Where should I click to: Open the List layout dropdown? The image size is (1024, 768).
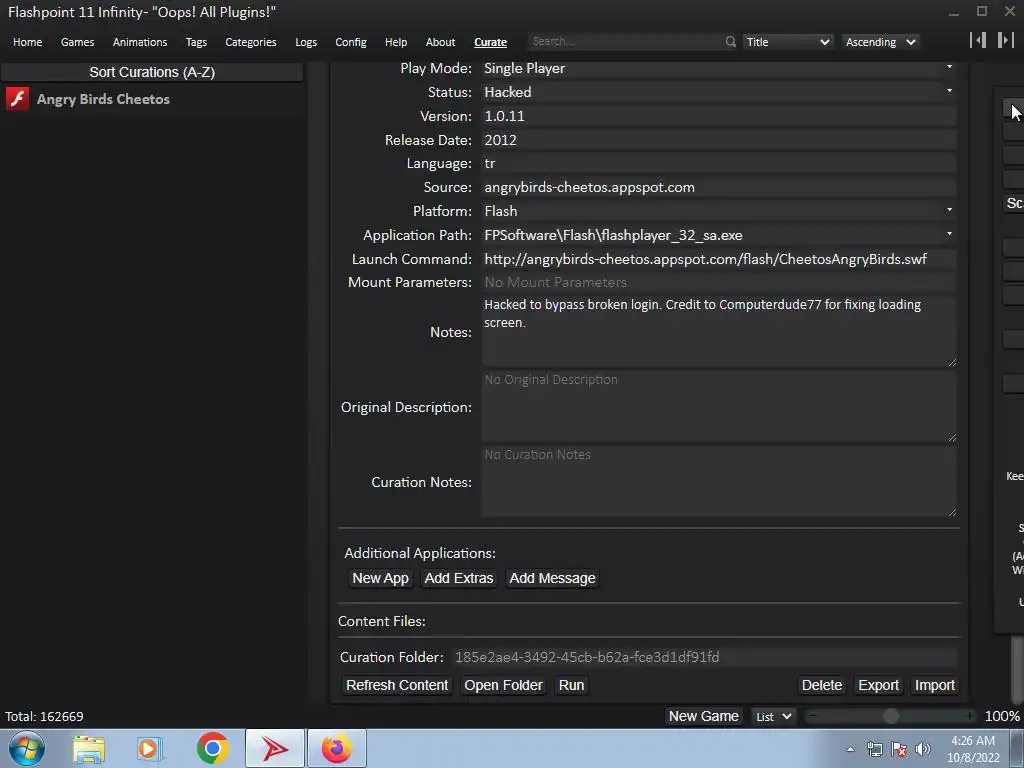point(773,716)
